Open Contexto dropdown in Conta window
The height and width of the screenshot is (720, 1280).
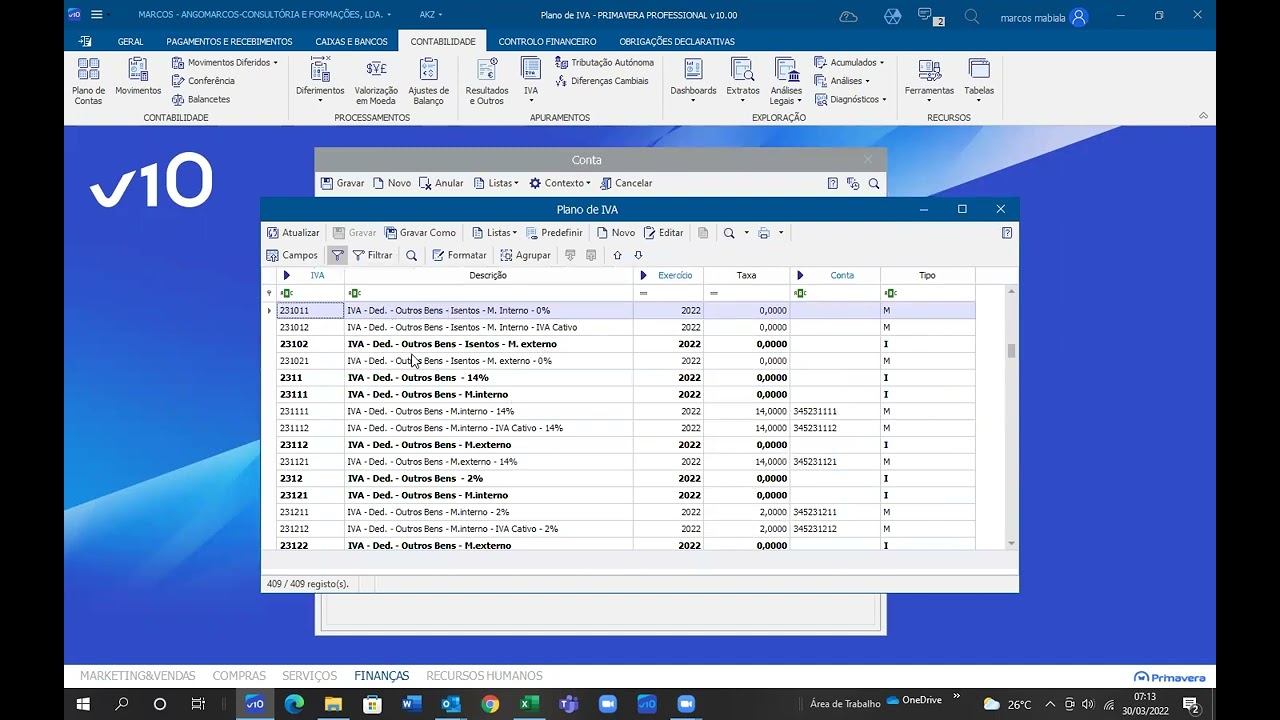click(x=560, y=183)
